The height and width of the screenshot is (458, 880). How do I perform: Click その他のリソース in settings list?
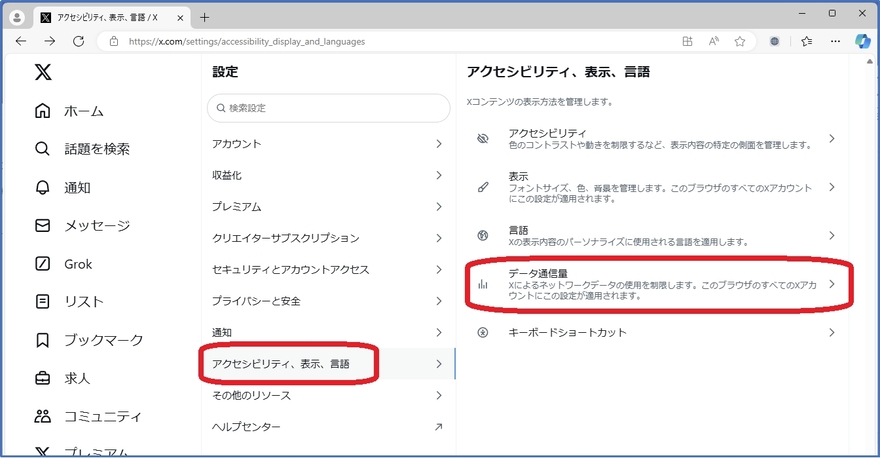pos(328,395)
